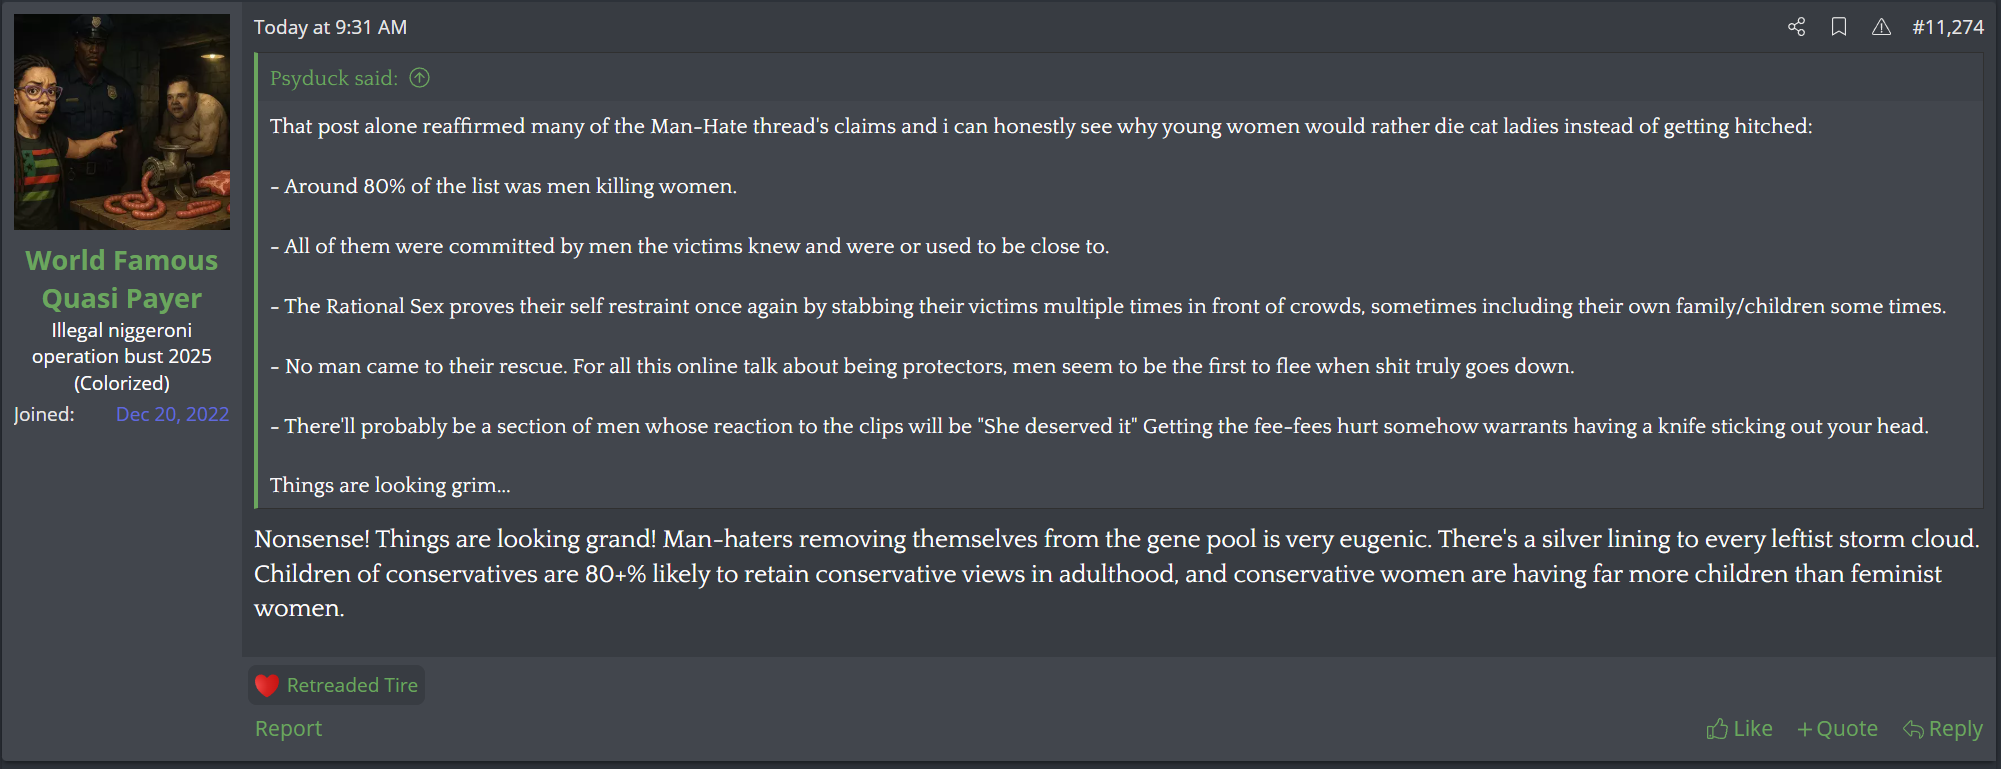This screenshot has height=769, width=2001.
Task: Click the up-arrow icon beside "Psyduck said:"
Action: click(420, 78)
